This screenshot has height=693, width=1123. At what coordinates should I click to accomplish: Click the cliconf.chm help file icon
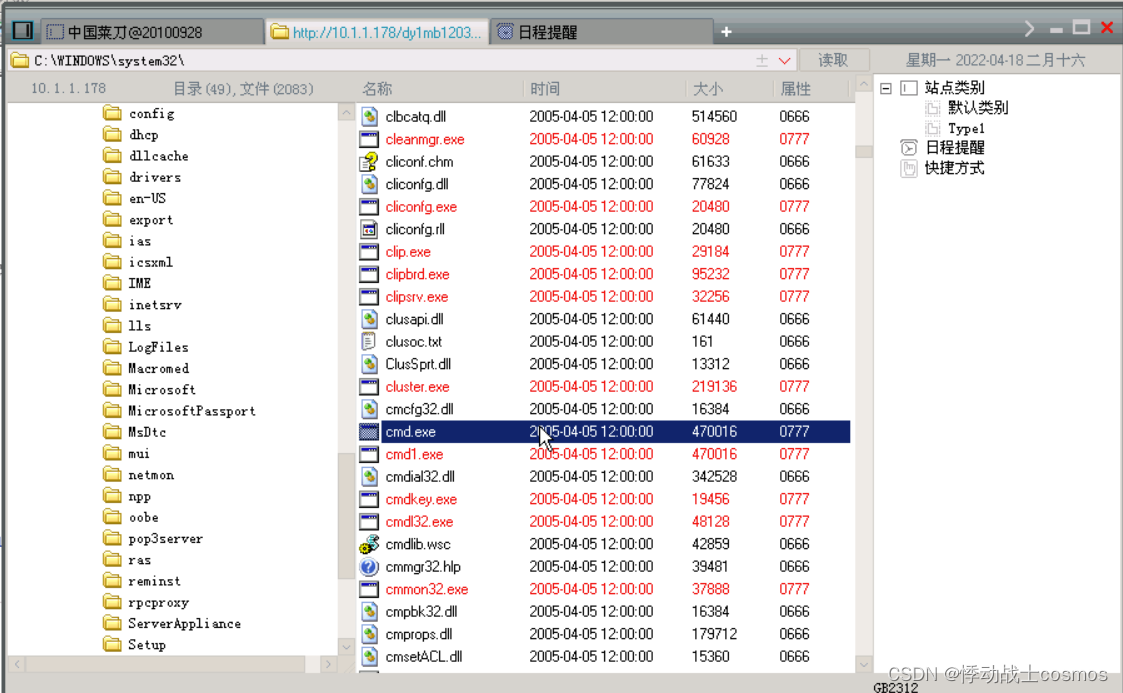point(369,161)
